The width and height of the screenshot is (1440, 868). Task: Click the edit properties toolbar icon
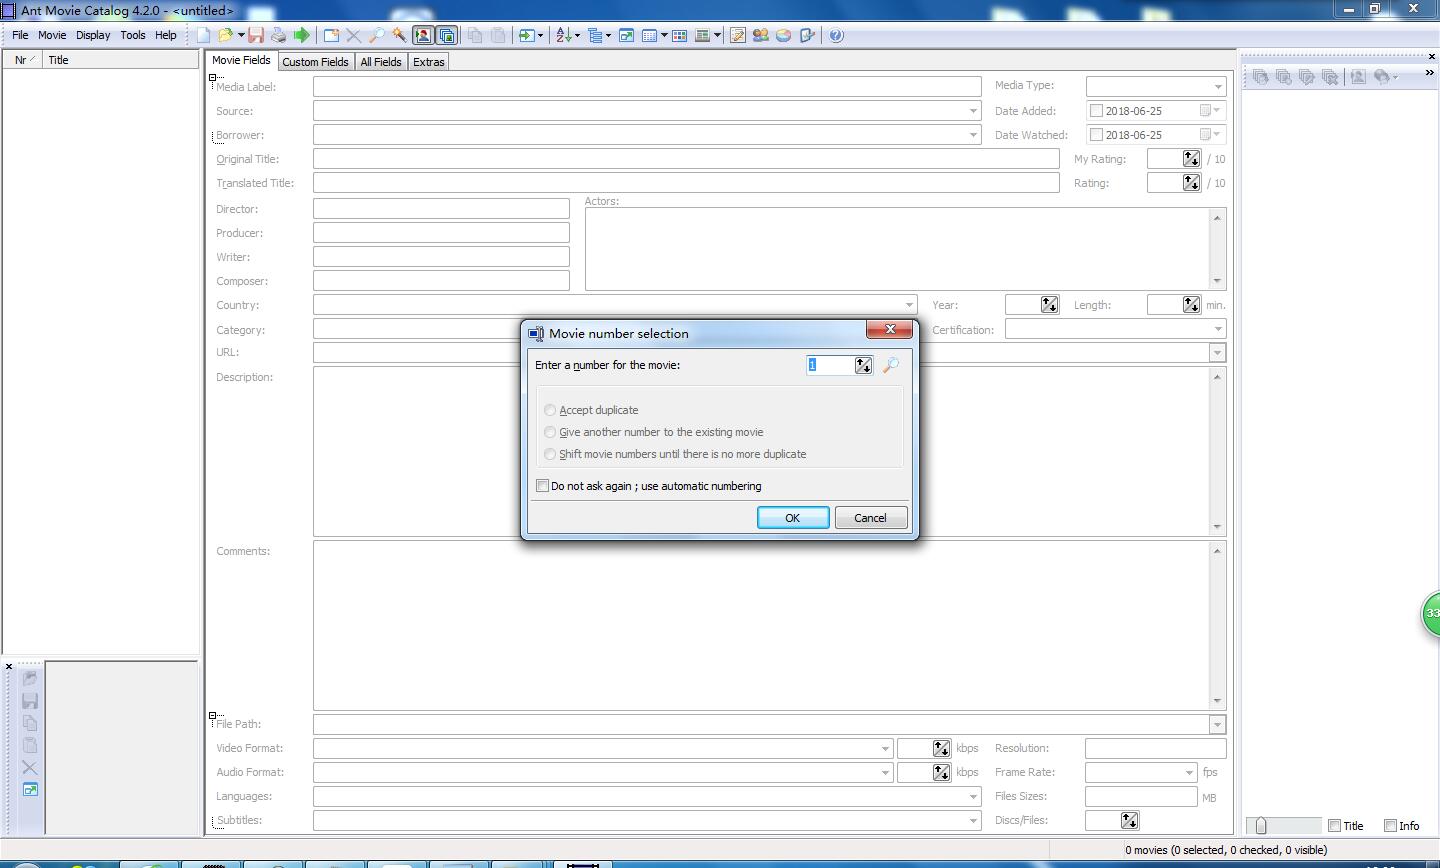[x=807, y=35]
